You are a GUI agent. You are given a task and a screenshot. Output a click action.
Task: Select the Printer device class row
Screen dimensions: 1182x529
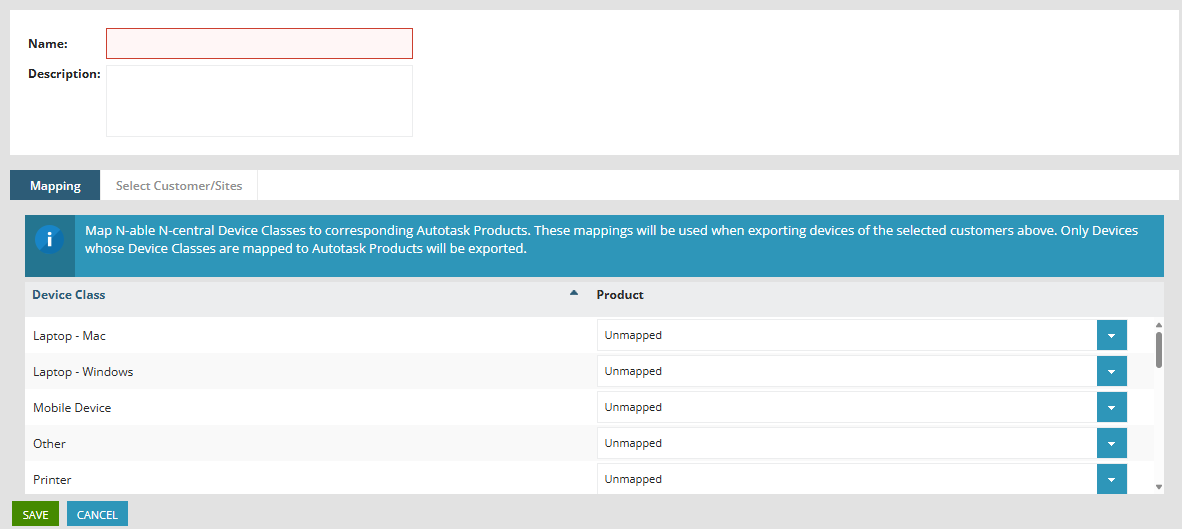[x=52, y=480]
